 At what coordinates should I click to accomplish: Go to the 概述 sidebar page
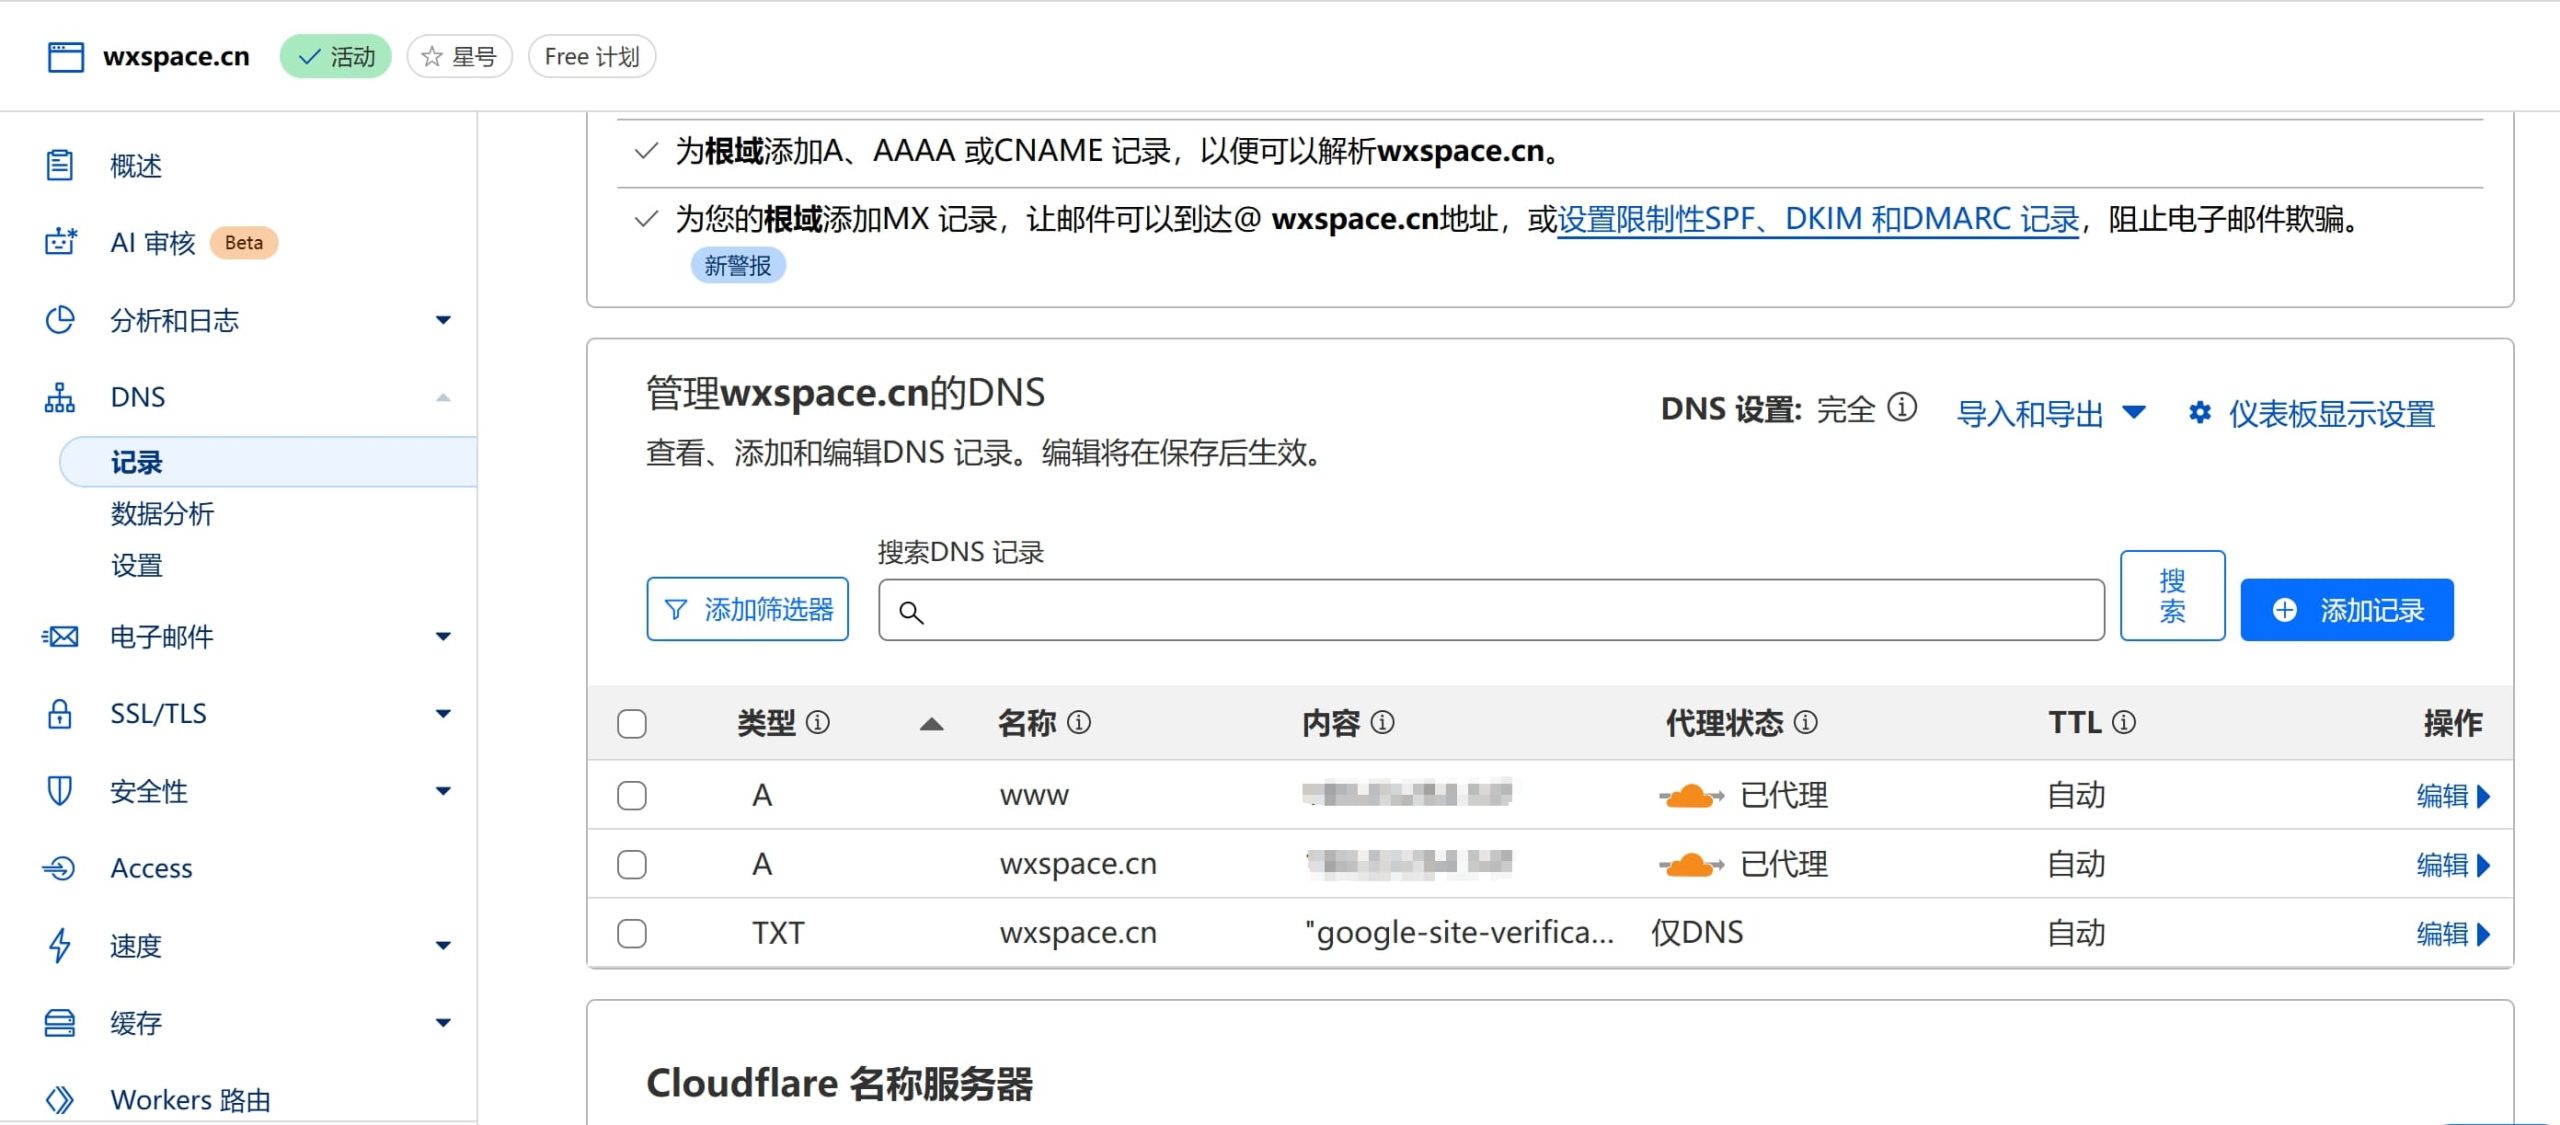(136, 165)
